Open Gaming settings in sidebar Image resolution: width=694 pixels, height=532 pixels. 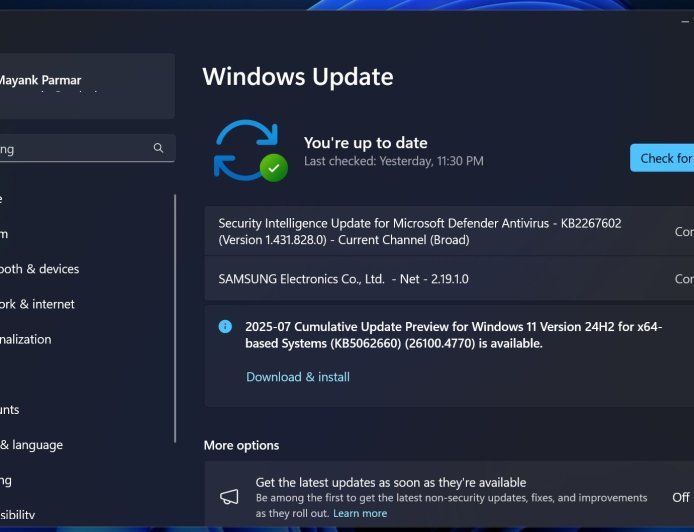6,480
